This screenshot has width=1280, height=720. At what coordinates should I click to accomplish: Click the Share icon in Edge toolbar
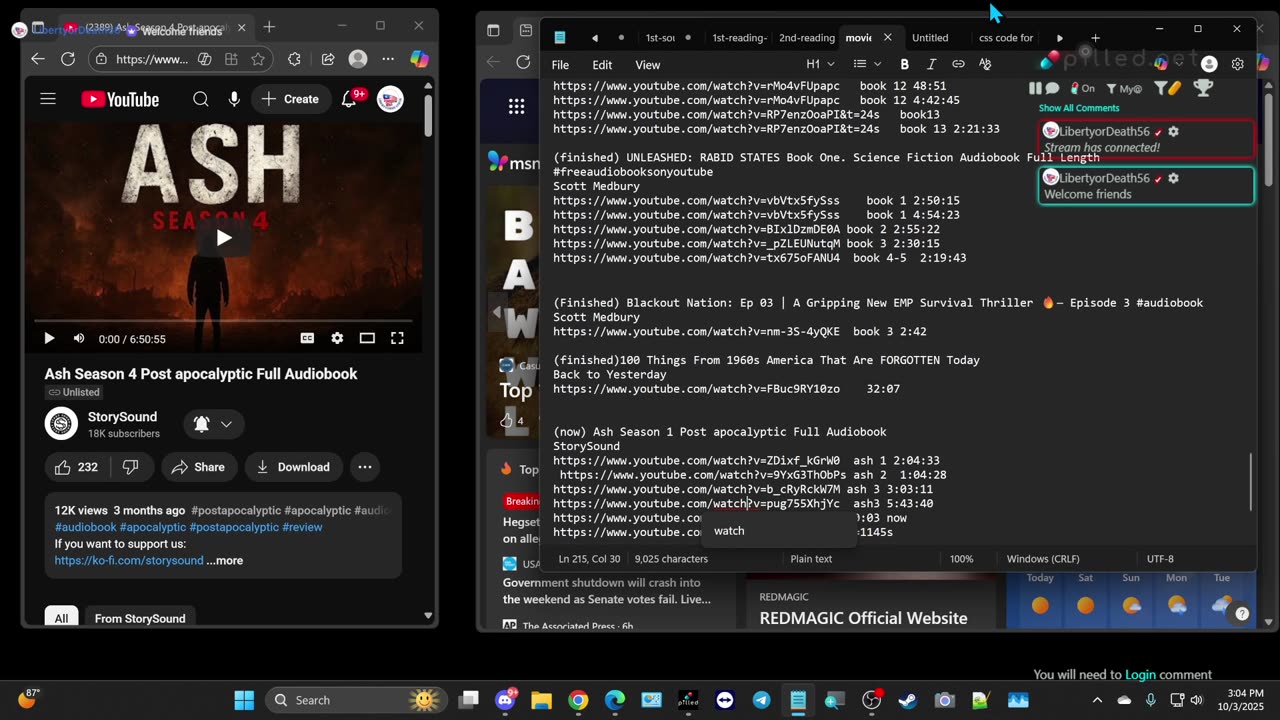(327, 59)
